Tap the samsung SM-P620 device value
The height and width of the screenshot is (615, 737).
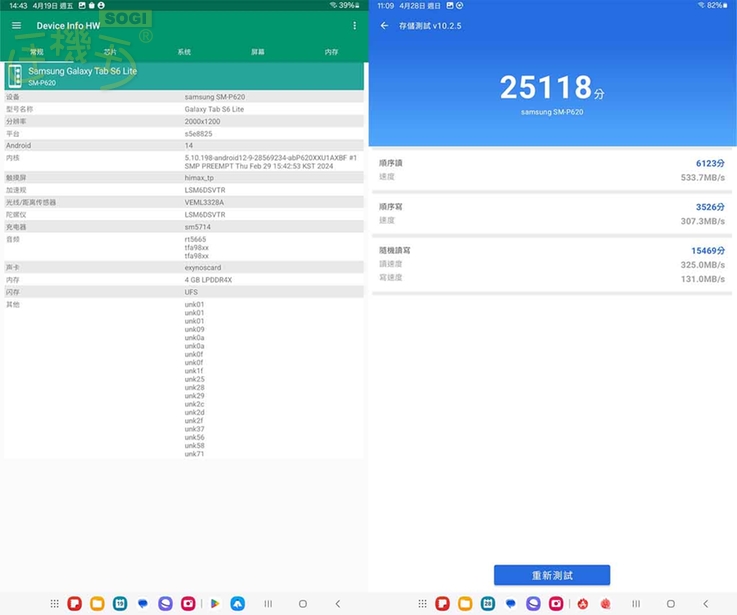coord(215,97)
